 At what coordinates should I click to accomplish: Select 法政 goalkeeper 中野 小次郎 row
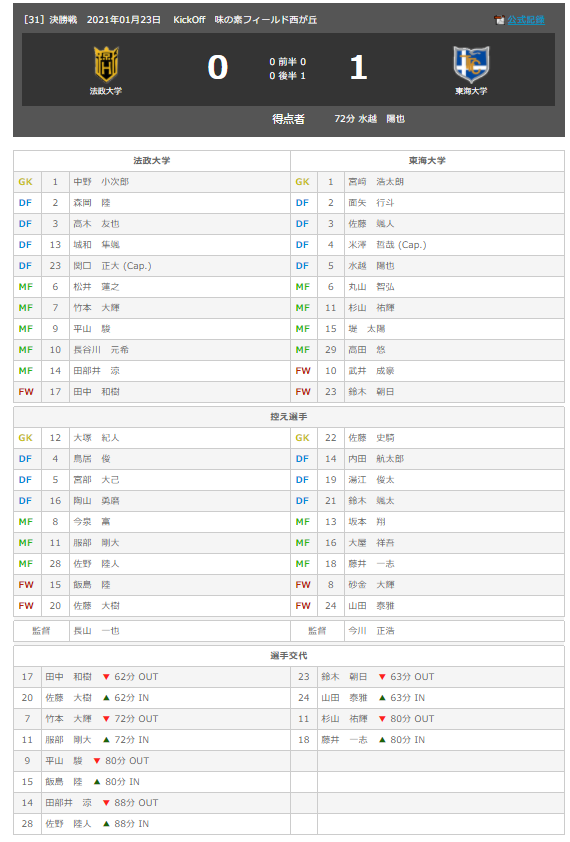152,182
